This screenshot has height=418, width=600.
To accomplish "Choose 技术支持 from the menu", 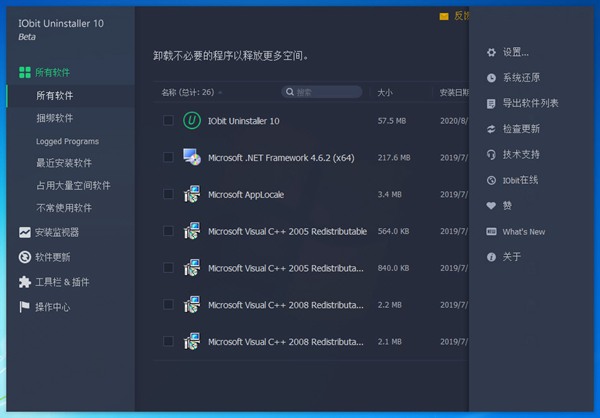I will 521,155.
